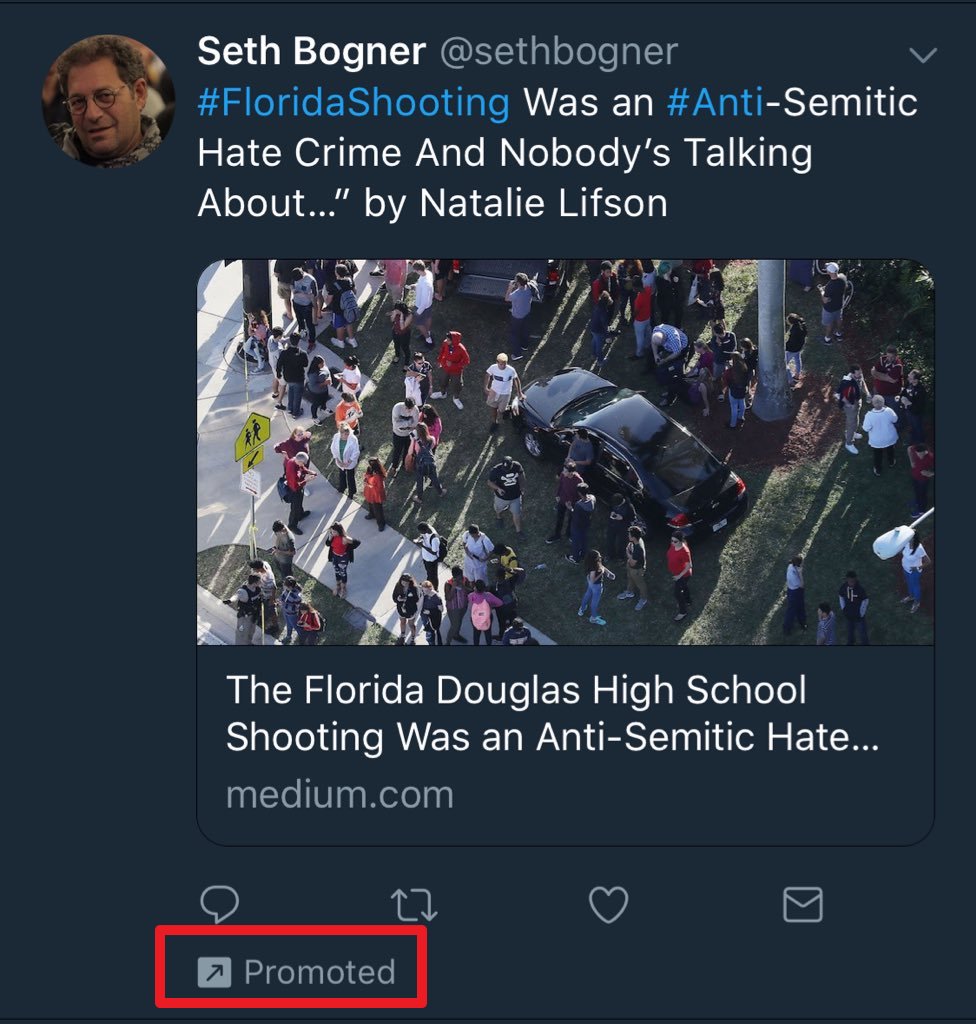The height and width of the screenshot is (1024, 976).
Task: Tap the "Hate Crime And Nobody's Talking" line
Action: point(504,153)
